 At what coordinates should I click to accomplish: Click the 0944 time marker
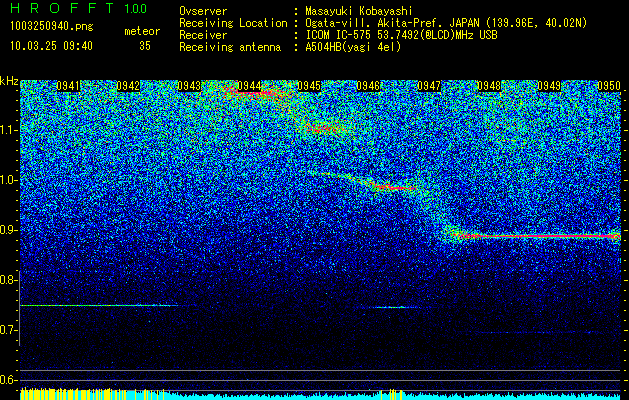[x=249, y=86]
